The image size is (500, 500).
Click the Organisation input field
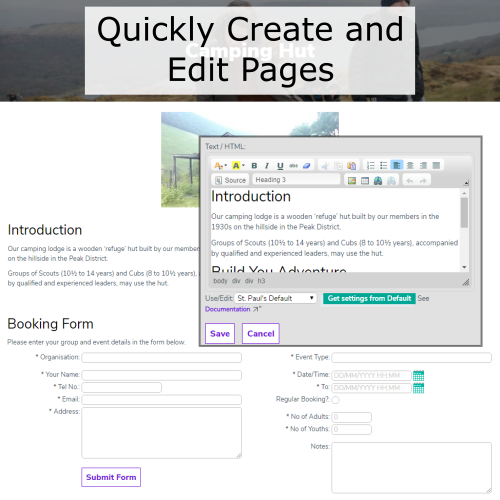162,358
